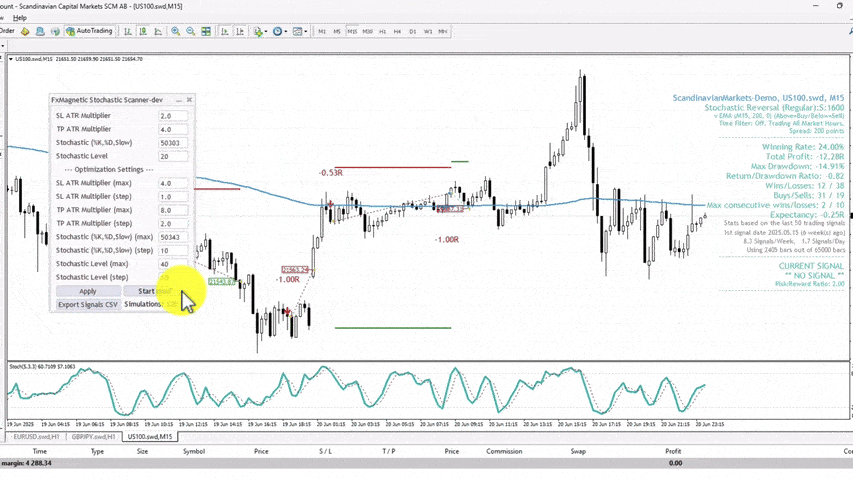Image resolution: width=853 pixels, height=480 pixels.
Task: Click the Symbol column header
Action: pyautogui.click(x=194, y=451)
